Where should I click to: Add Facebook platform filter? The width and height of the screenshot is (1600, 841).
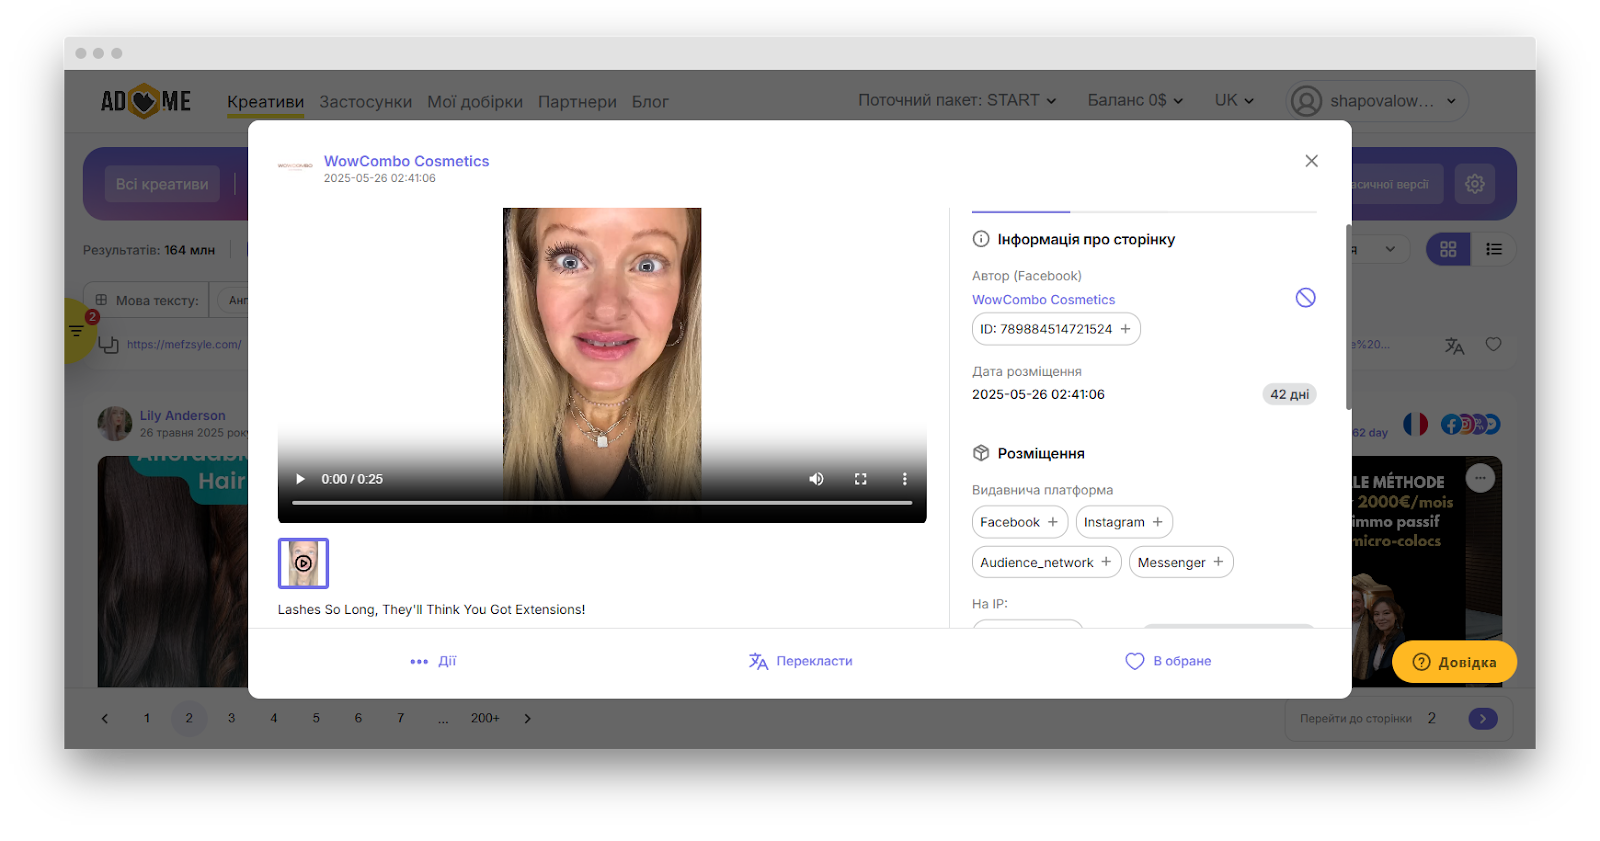tap(1019, 522)
